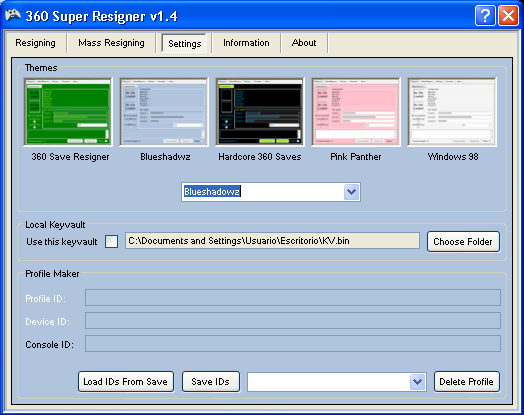The image size is (524, 415).
Task: Open the About tab
Action: click(304, 43)
